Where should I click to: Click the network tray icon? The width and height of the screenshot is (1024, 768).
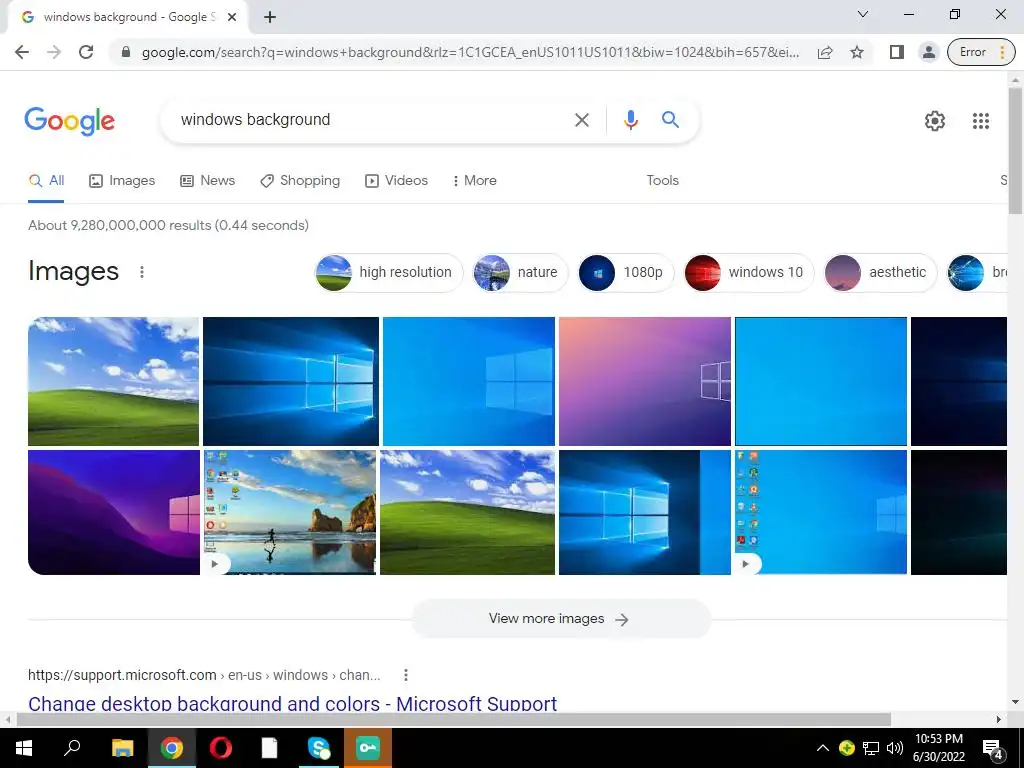(x=871, y=748)
